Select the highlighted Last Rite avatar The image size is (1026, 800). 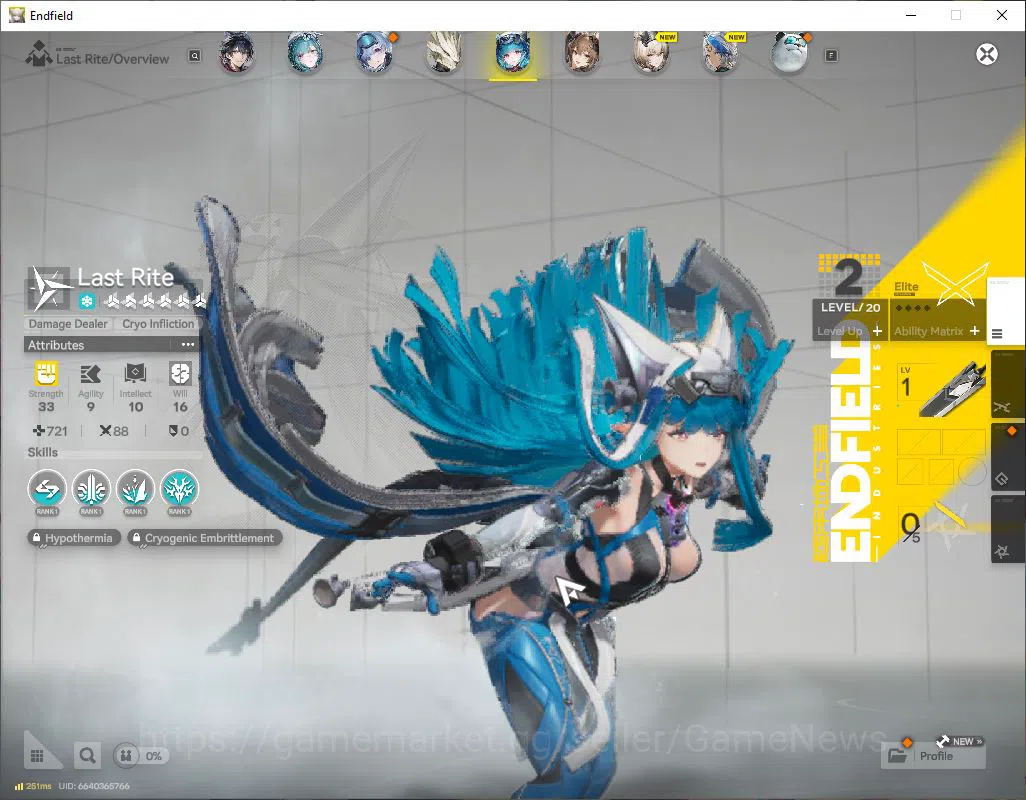click(513, 54)
